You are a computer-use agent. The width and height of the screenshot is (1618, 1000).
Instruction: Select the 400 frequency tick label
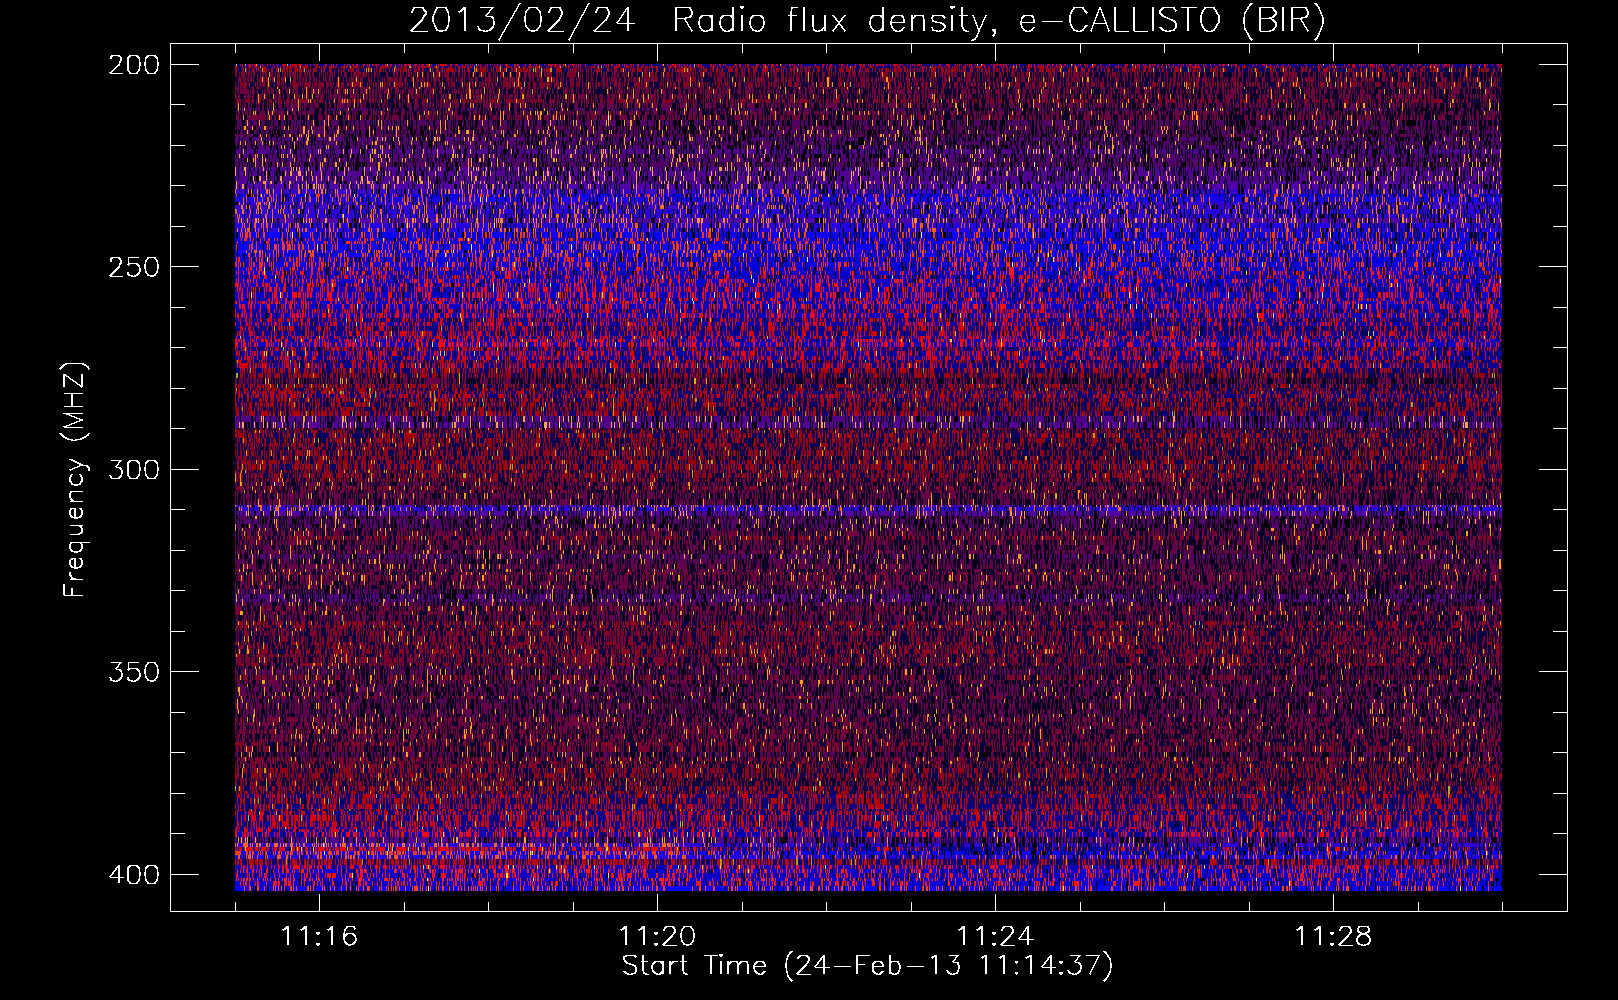[133, 874]
